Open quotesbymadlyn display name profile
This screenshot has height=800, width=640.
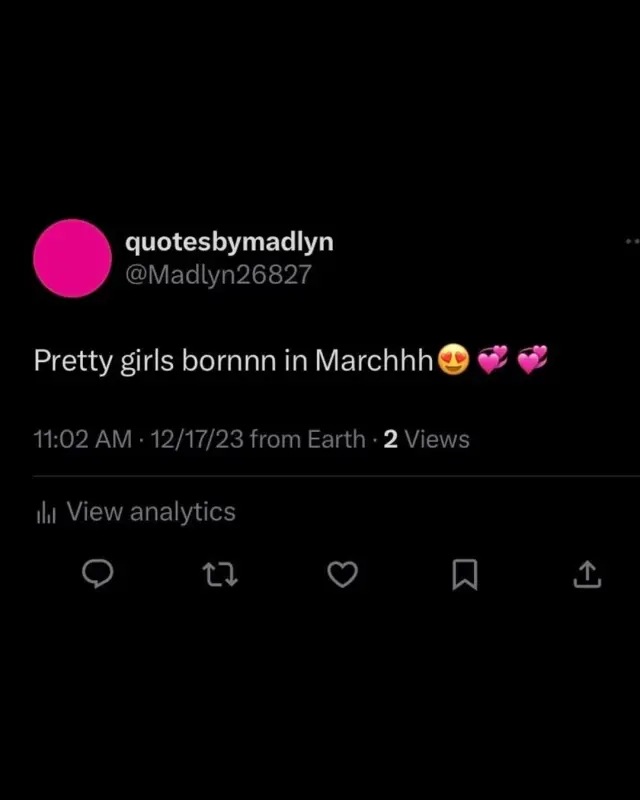229,242
